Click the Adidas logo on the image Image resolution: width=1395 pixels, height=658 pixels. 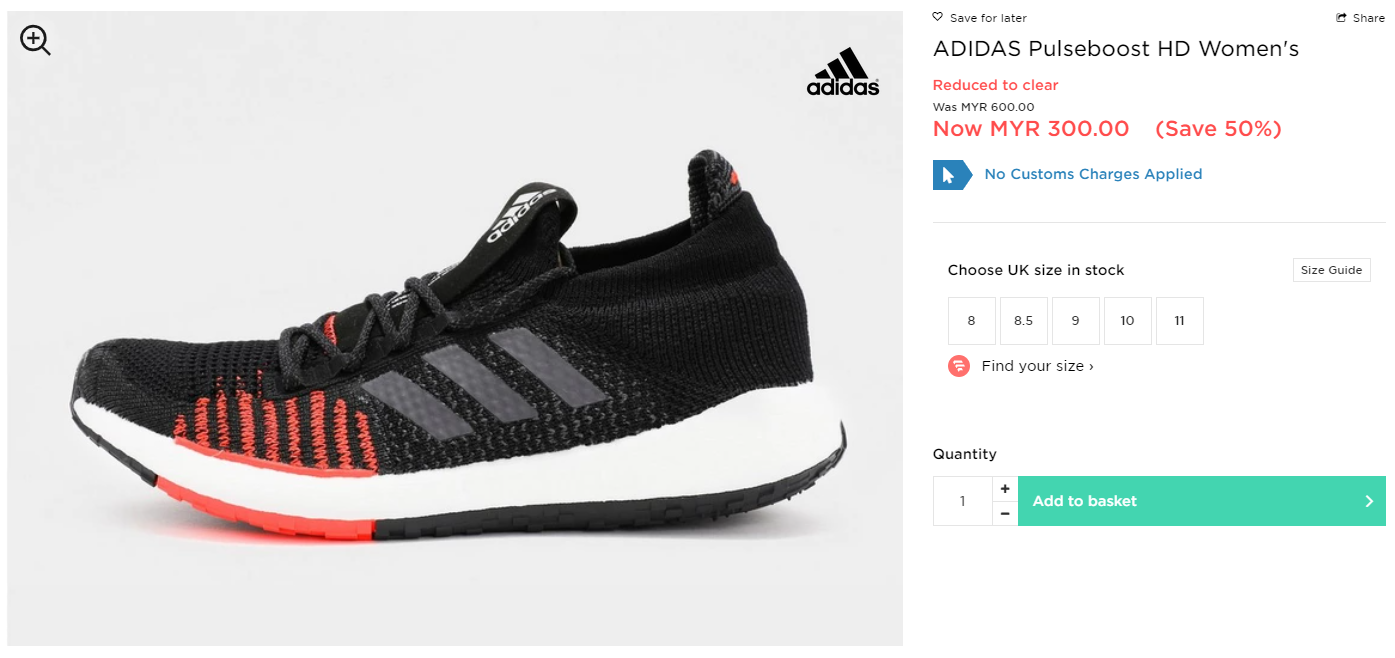(x=843, y=72)
